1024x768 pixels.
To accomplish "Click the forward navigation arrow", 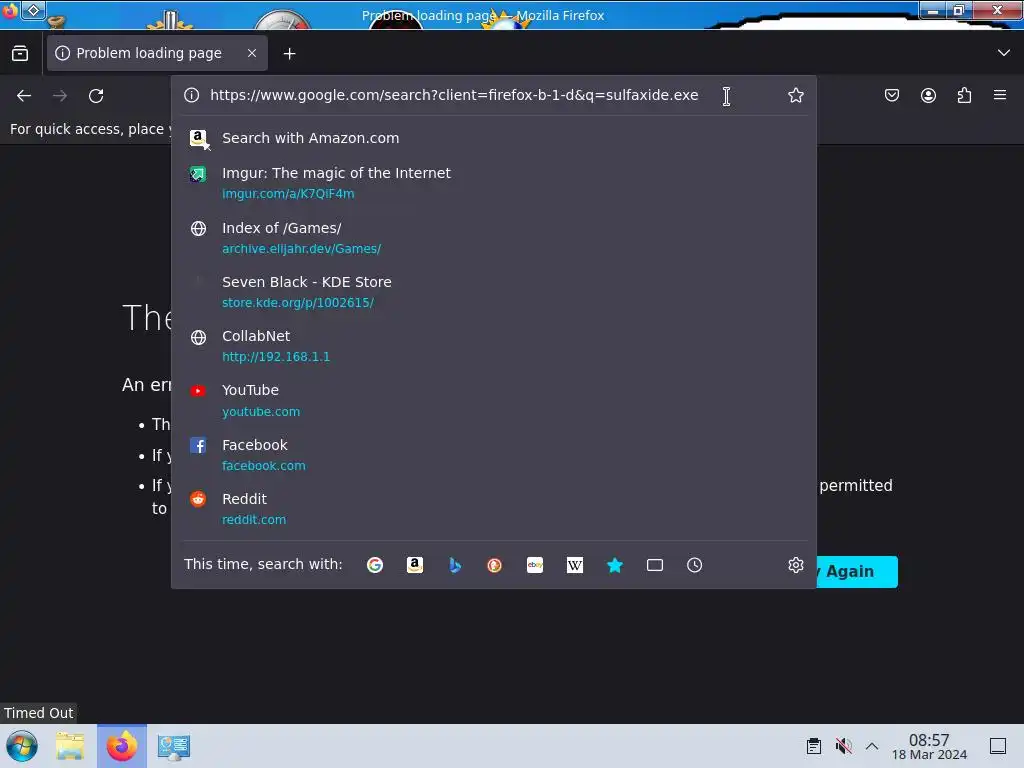I will pyautogui.click(x=60, y=96).
